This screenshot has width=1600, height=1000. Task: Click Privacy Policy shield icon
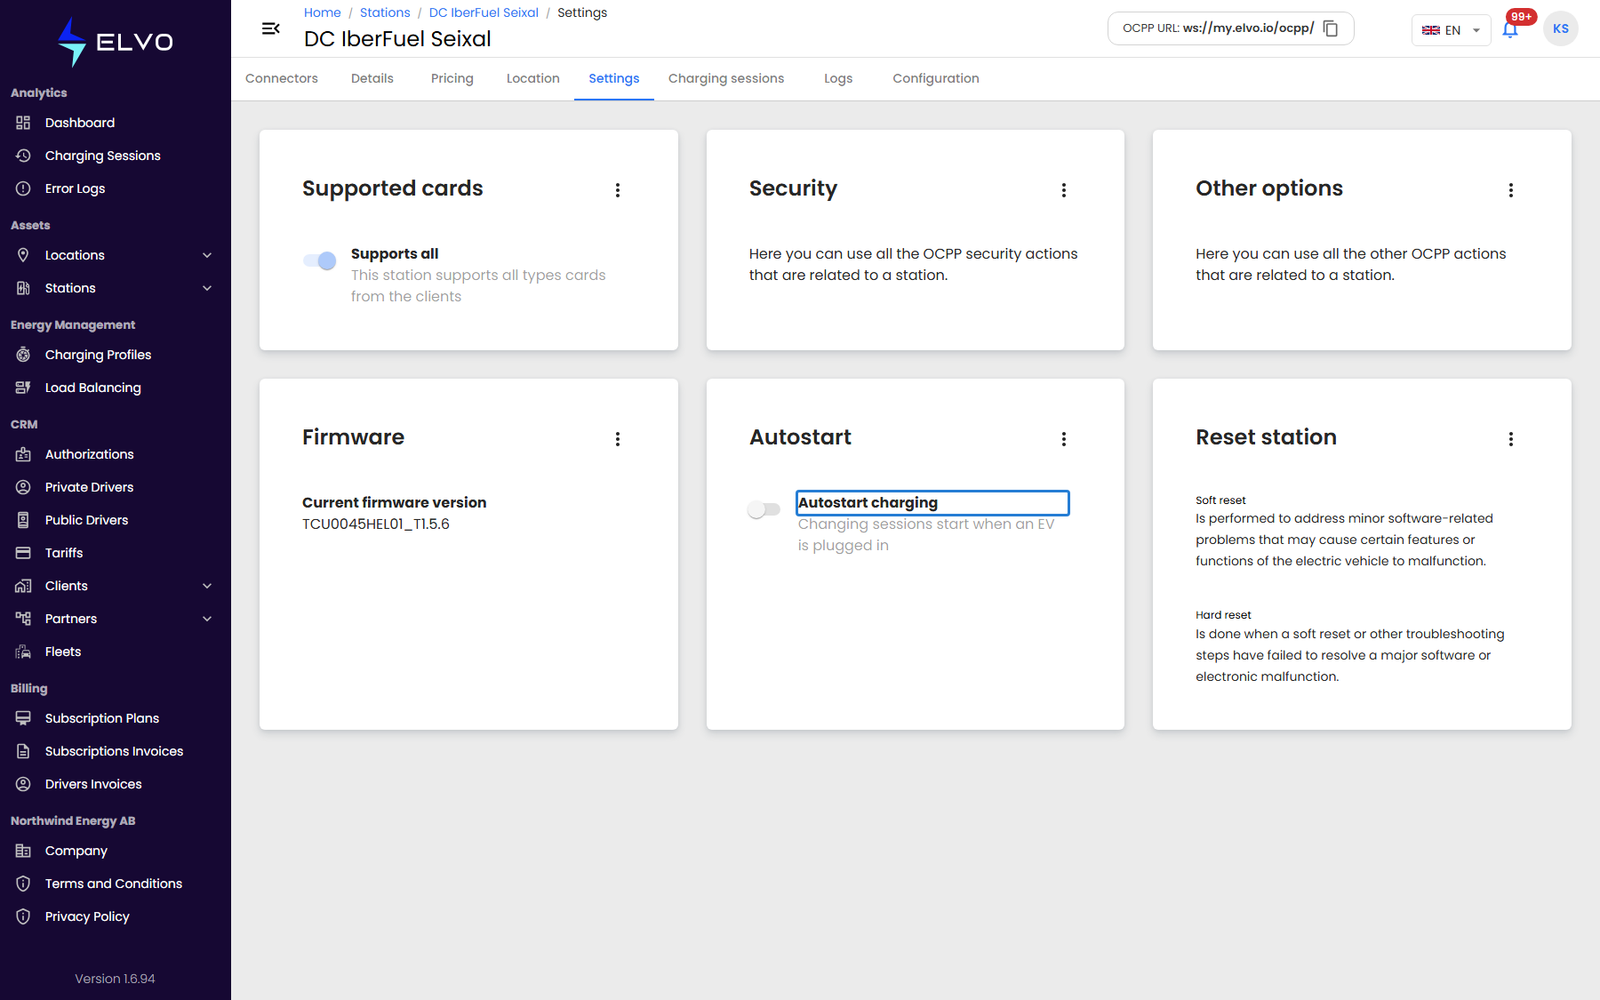(x=23, y=917)
